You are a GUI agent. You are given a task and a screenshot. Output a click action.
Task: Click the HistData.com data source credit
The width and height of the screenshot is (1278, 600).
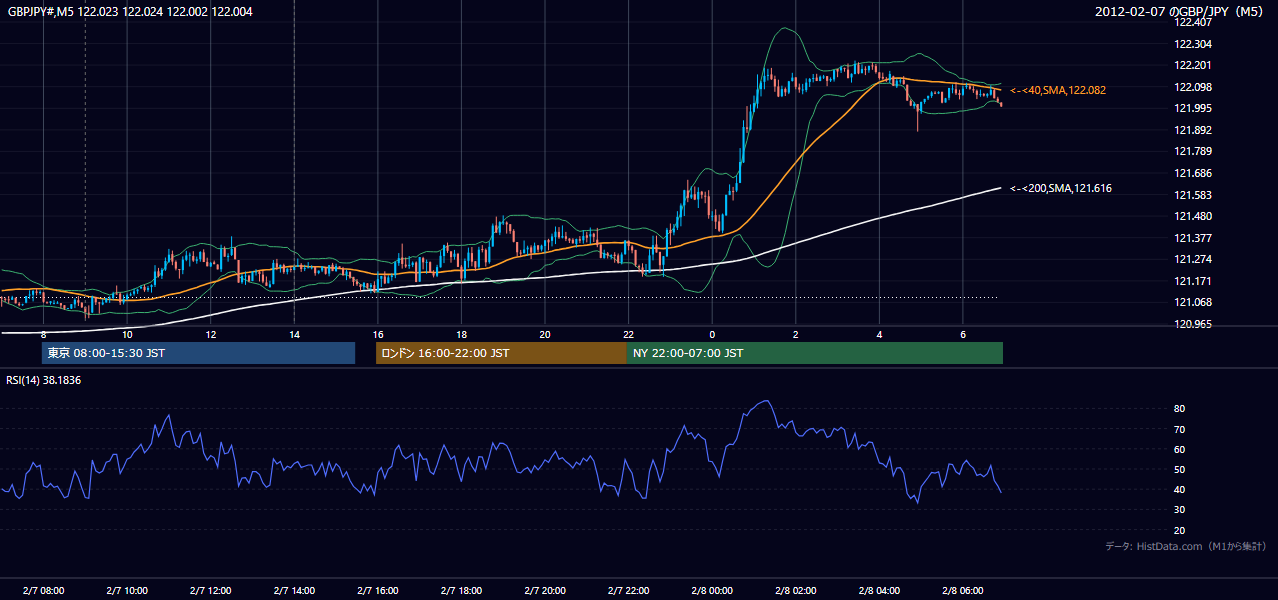(1186, 546)
